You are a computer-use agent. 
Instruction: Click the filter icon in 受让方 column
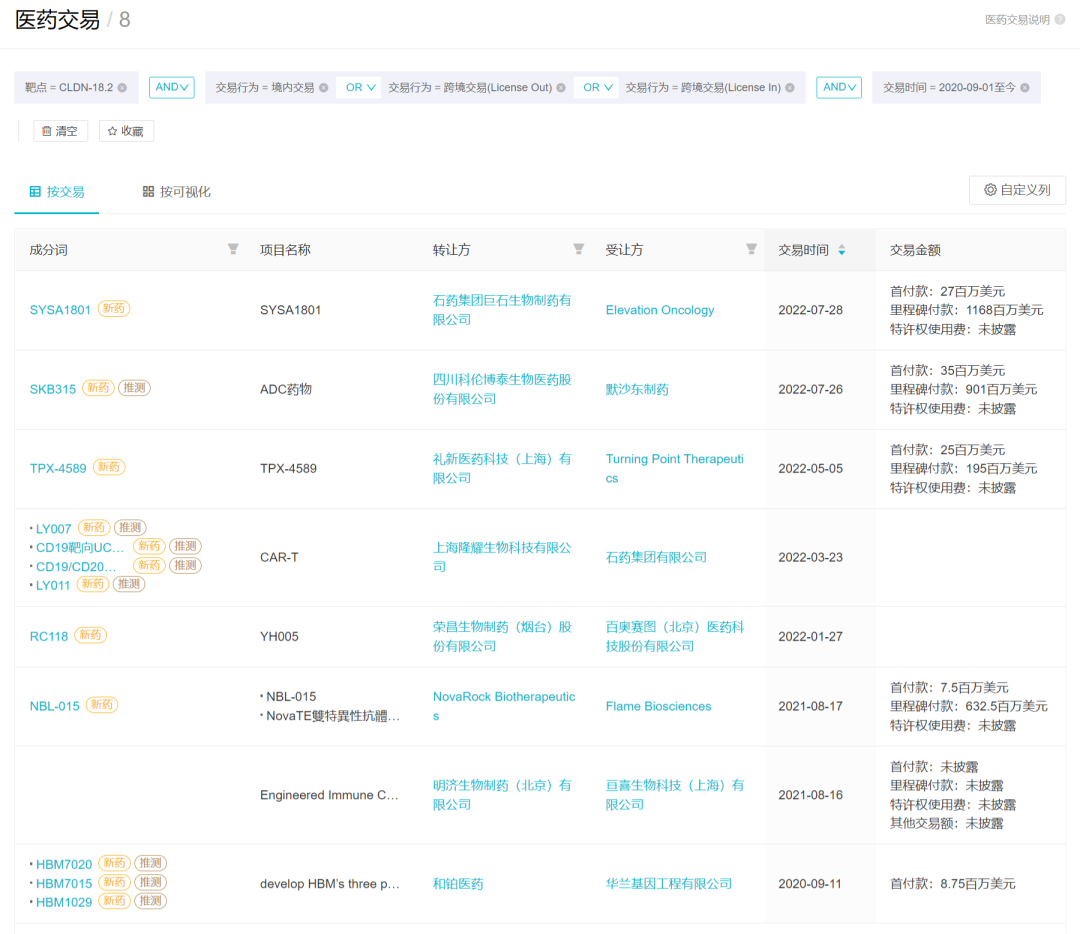pos(751,249)
